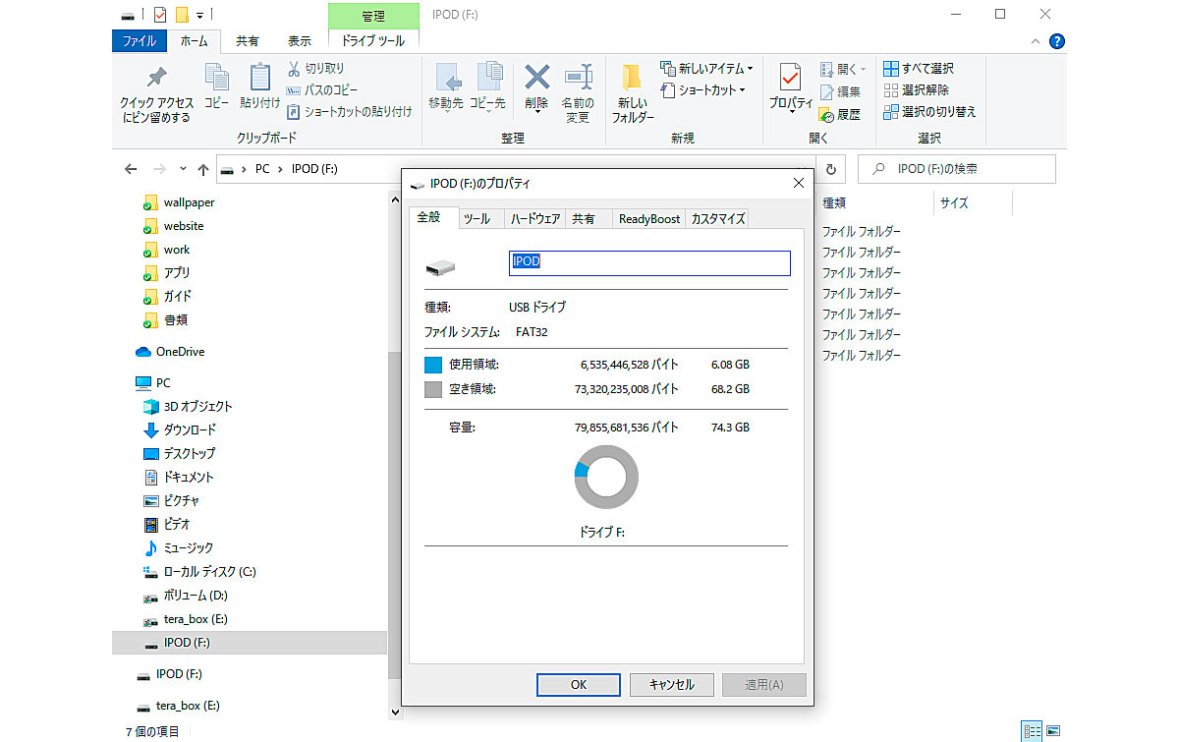The height and width of the screenshot is (742, 1179).
Task: Click the blue used-space color swatch
Action: click(x=433, y=365)
